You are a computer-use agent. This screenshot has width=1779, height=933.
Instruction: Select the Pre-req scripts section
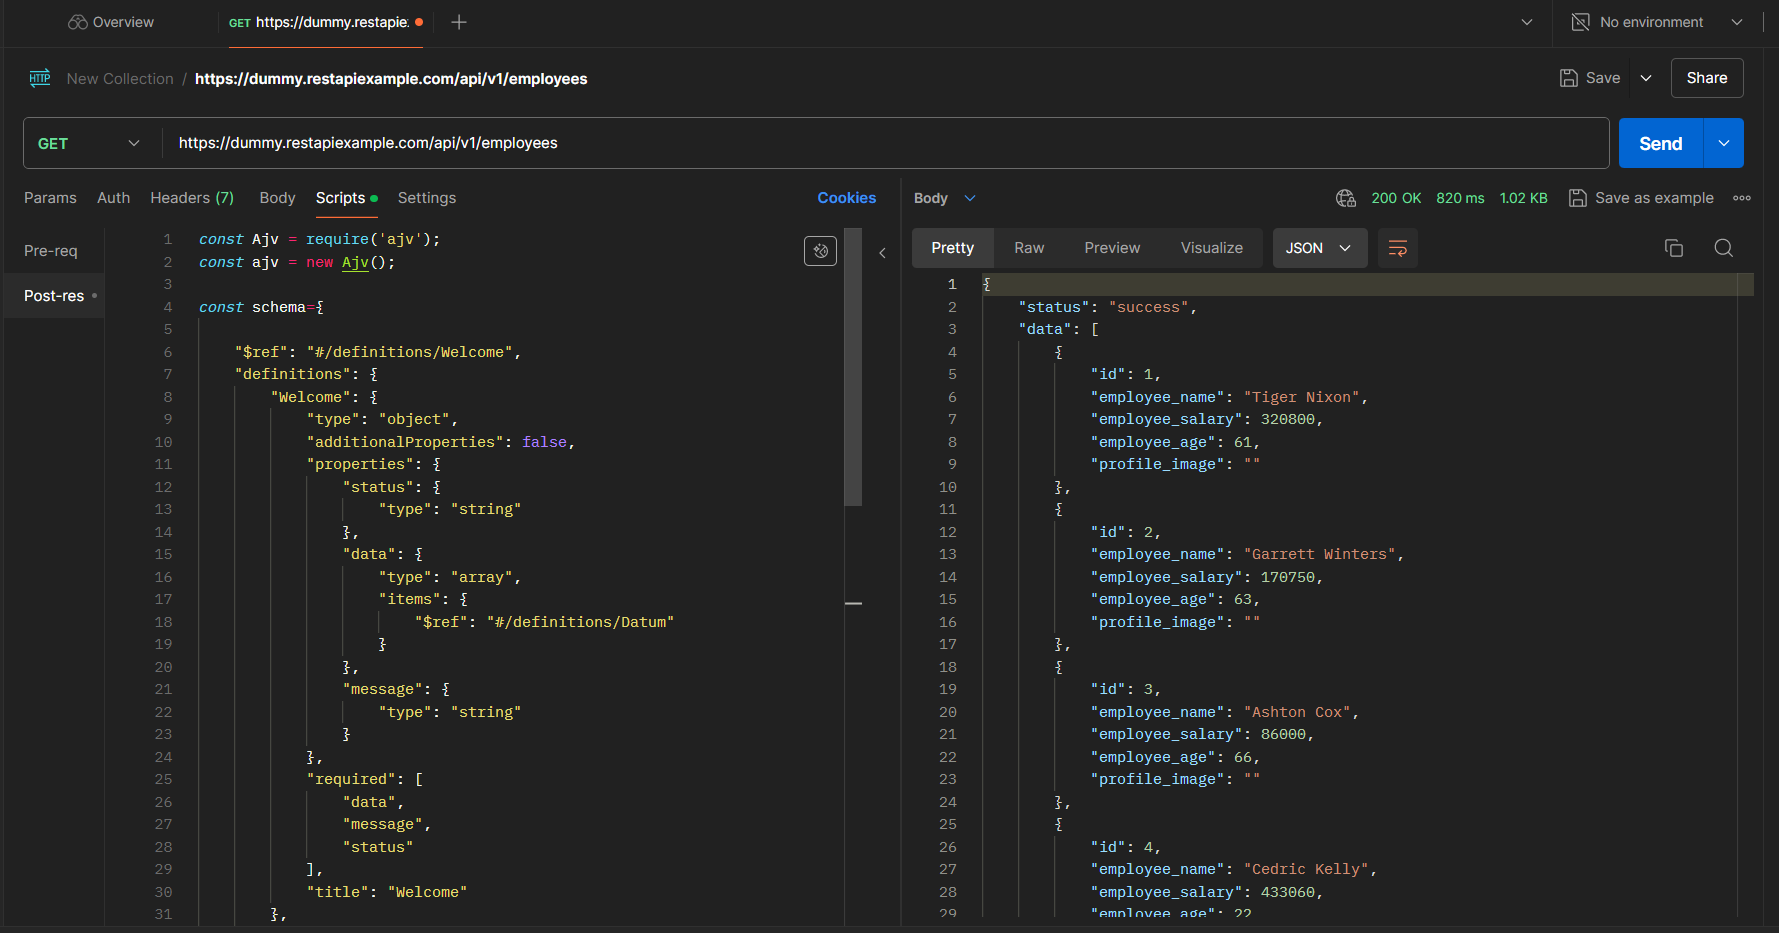click(51, 250)
